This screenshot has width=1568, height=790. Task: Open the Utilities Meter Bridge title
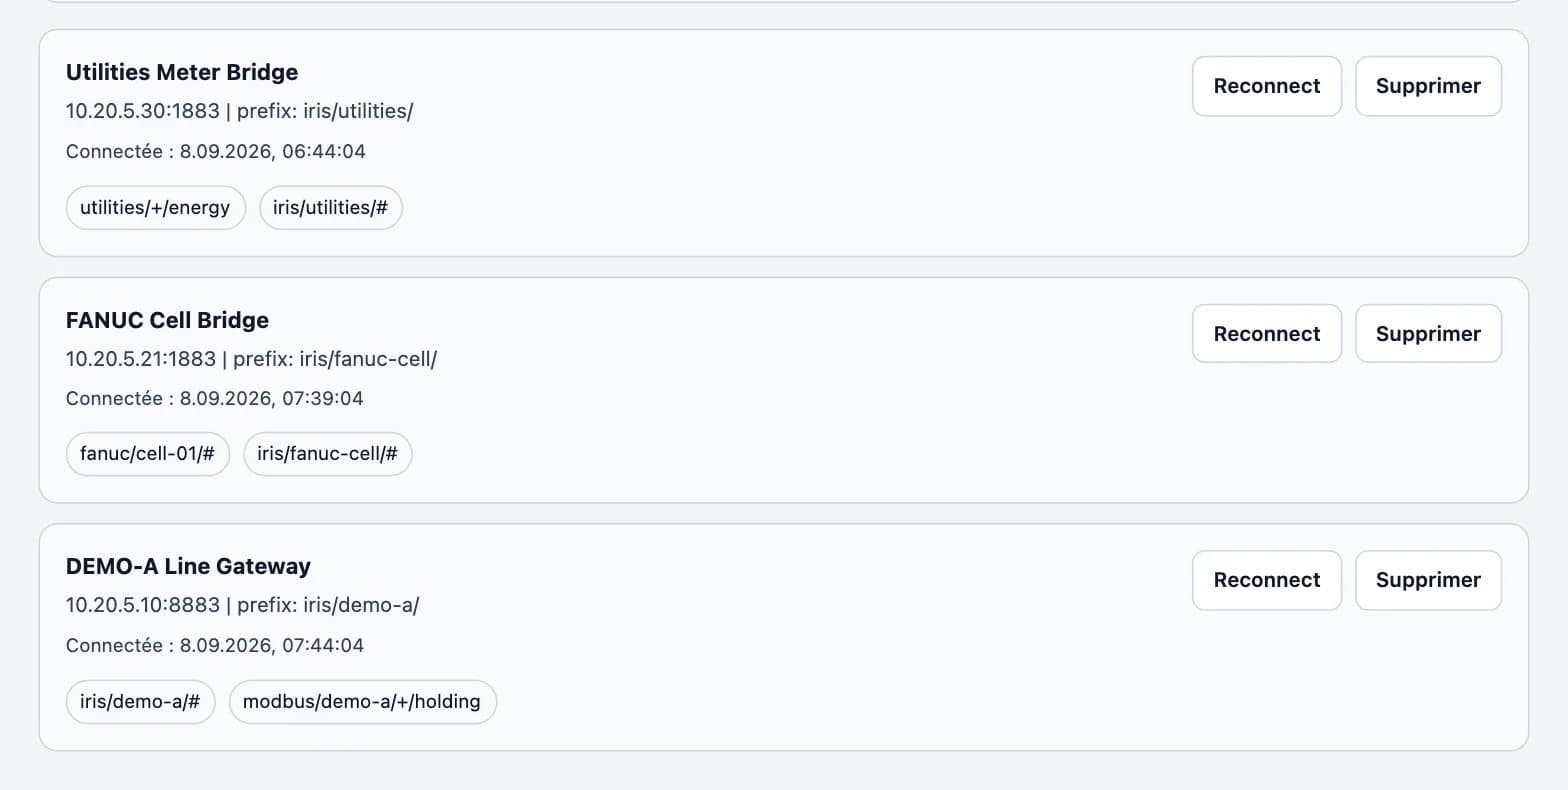[x=182, y=72]
